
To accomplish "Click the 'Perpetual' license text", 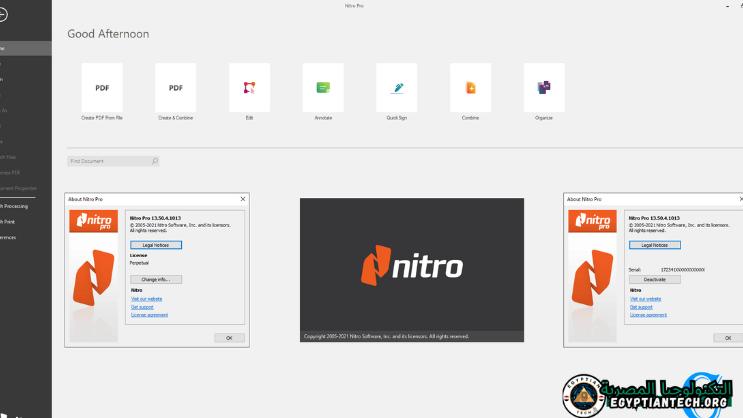I will (139, 263).
